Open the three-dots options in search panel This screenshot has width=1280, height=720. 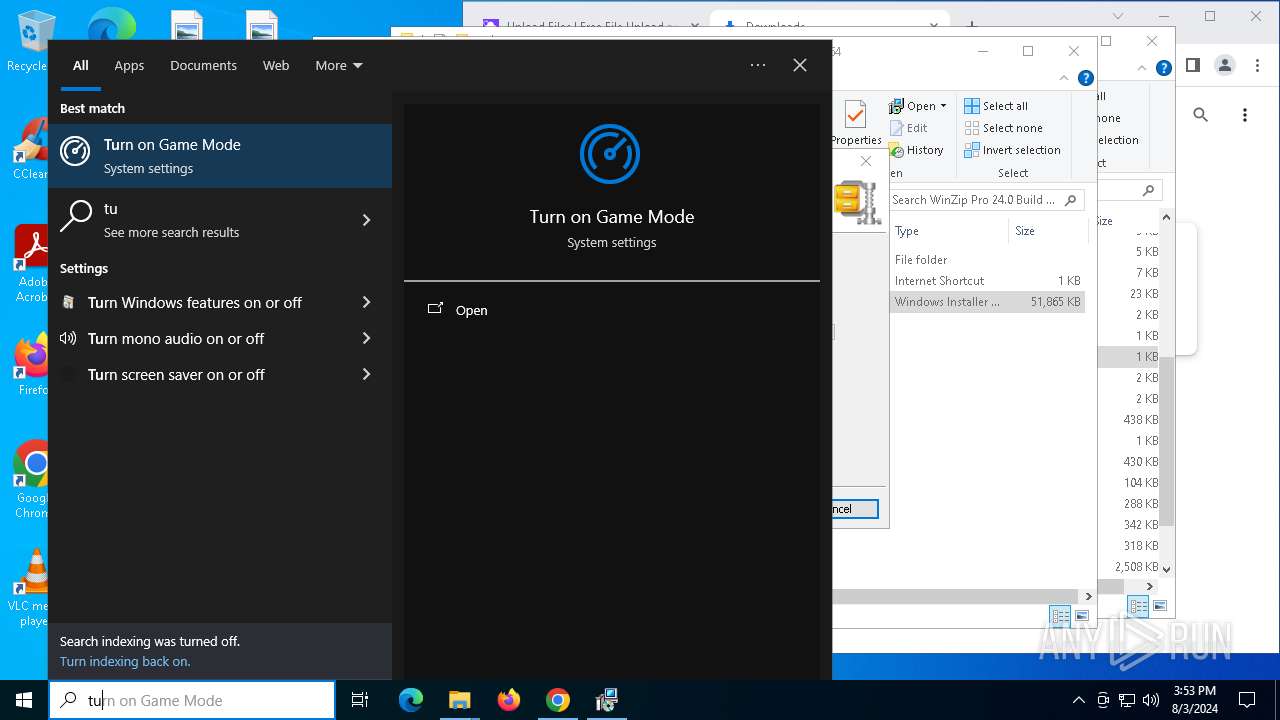coord(758,65)
